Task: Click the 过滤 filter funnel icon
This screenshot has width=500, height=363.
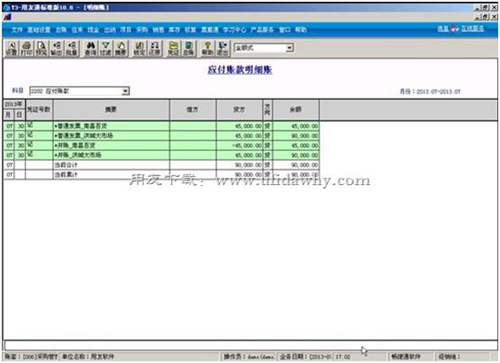Action: pyautogui.click(x=106, y=48)
